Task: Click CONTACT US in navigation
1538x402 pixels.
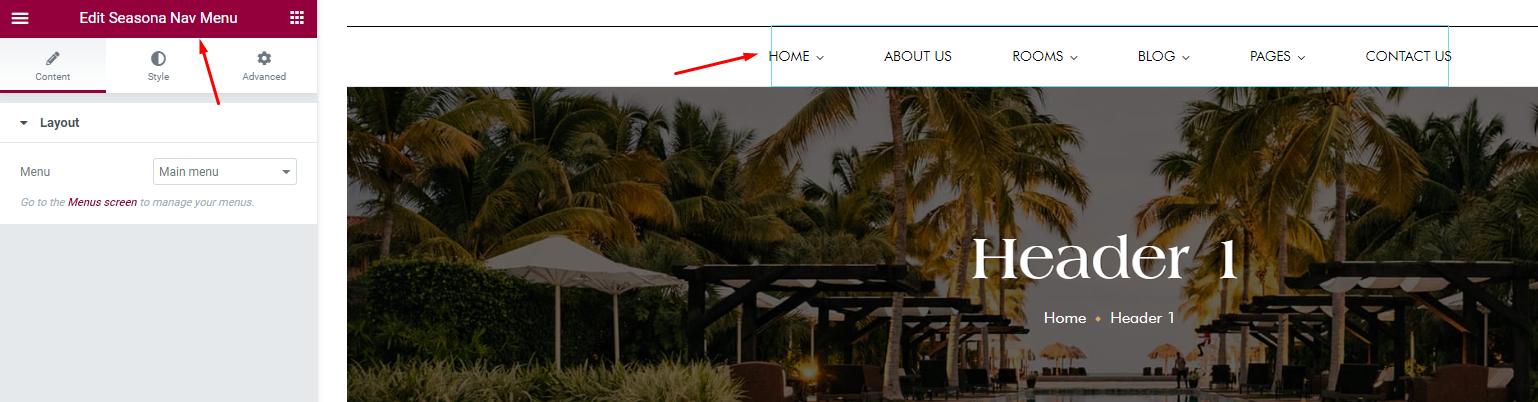Action: point(1408,56)
